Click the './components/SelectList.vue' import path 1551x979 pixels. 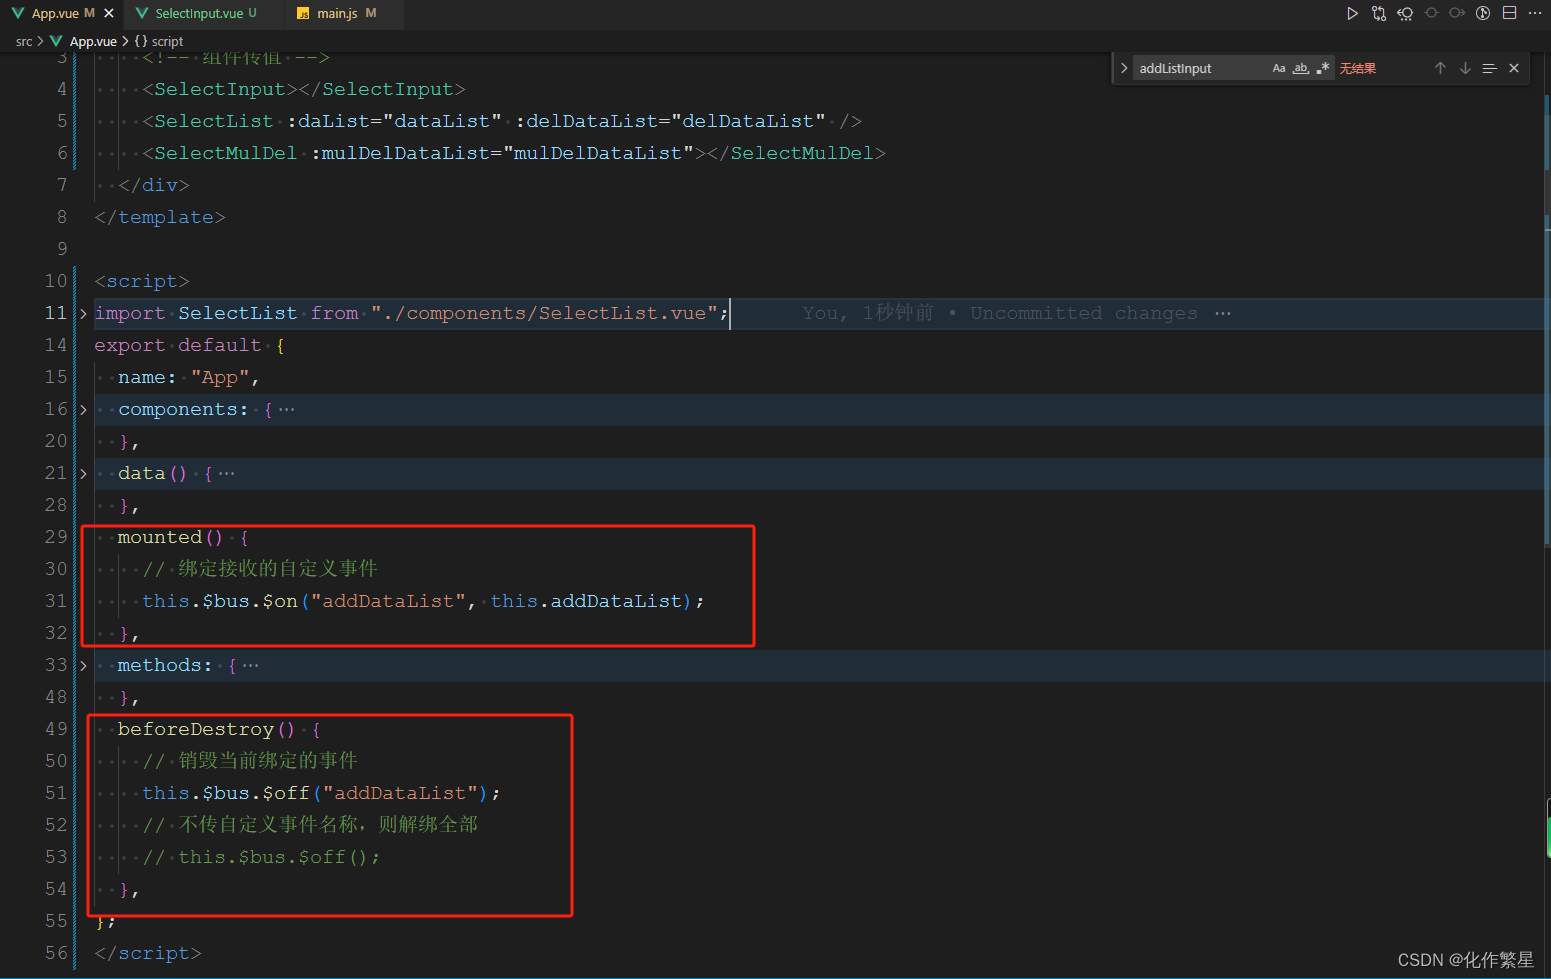545,313
